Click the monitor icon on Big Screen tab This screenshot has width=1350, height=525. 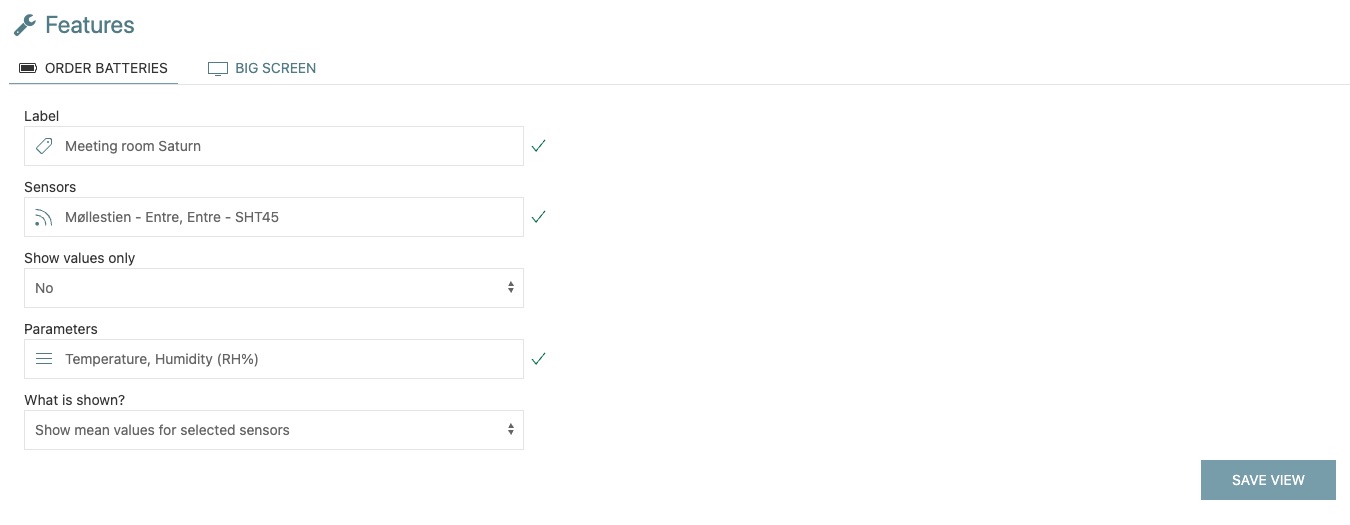point(217,69)
